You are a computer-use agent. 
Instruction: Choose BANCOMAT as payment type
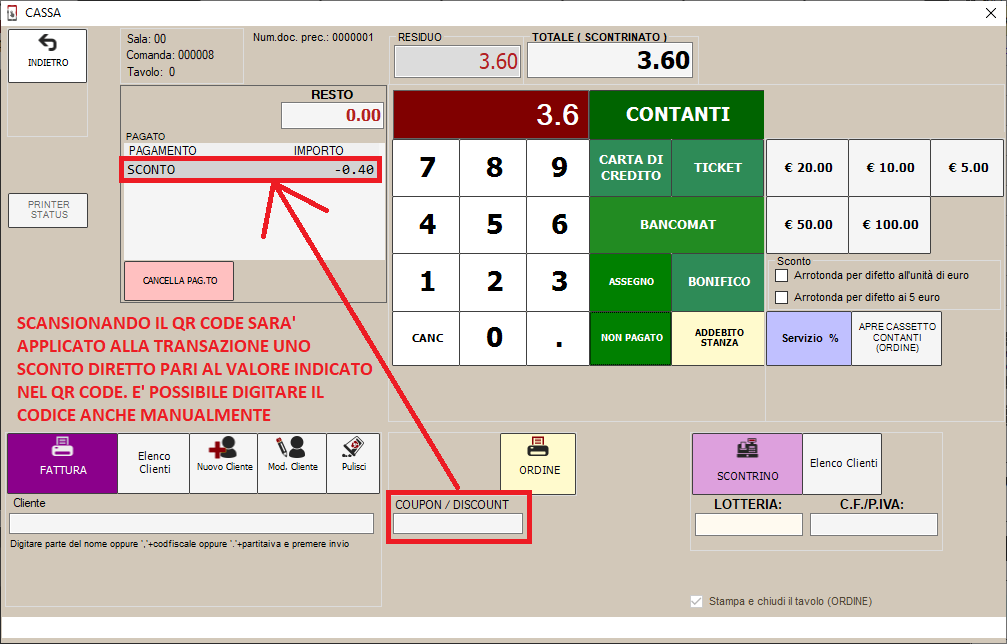(x=676, y=225)
